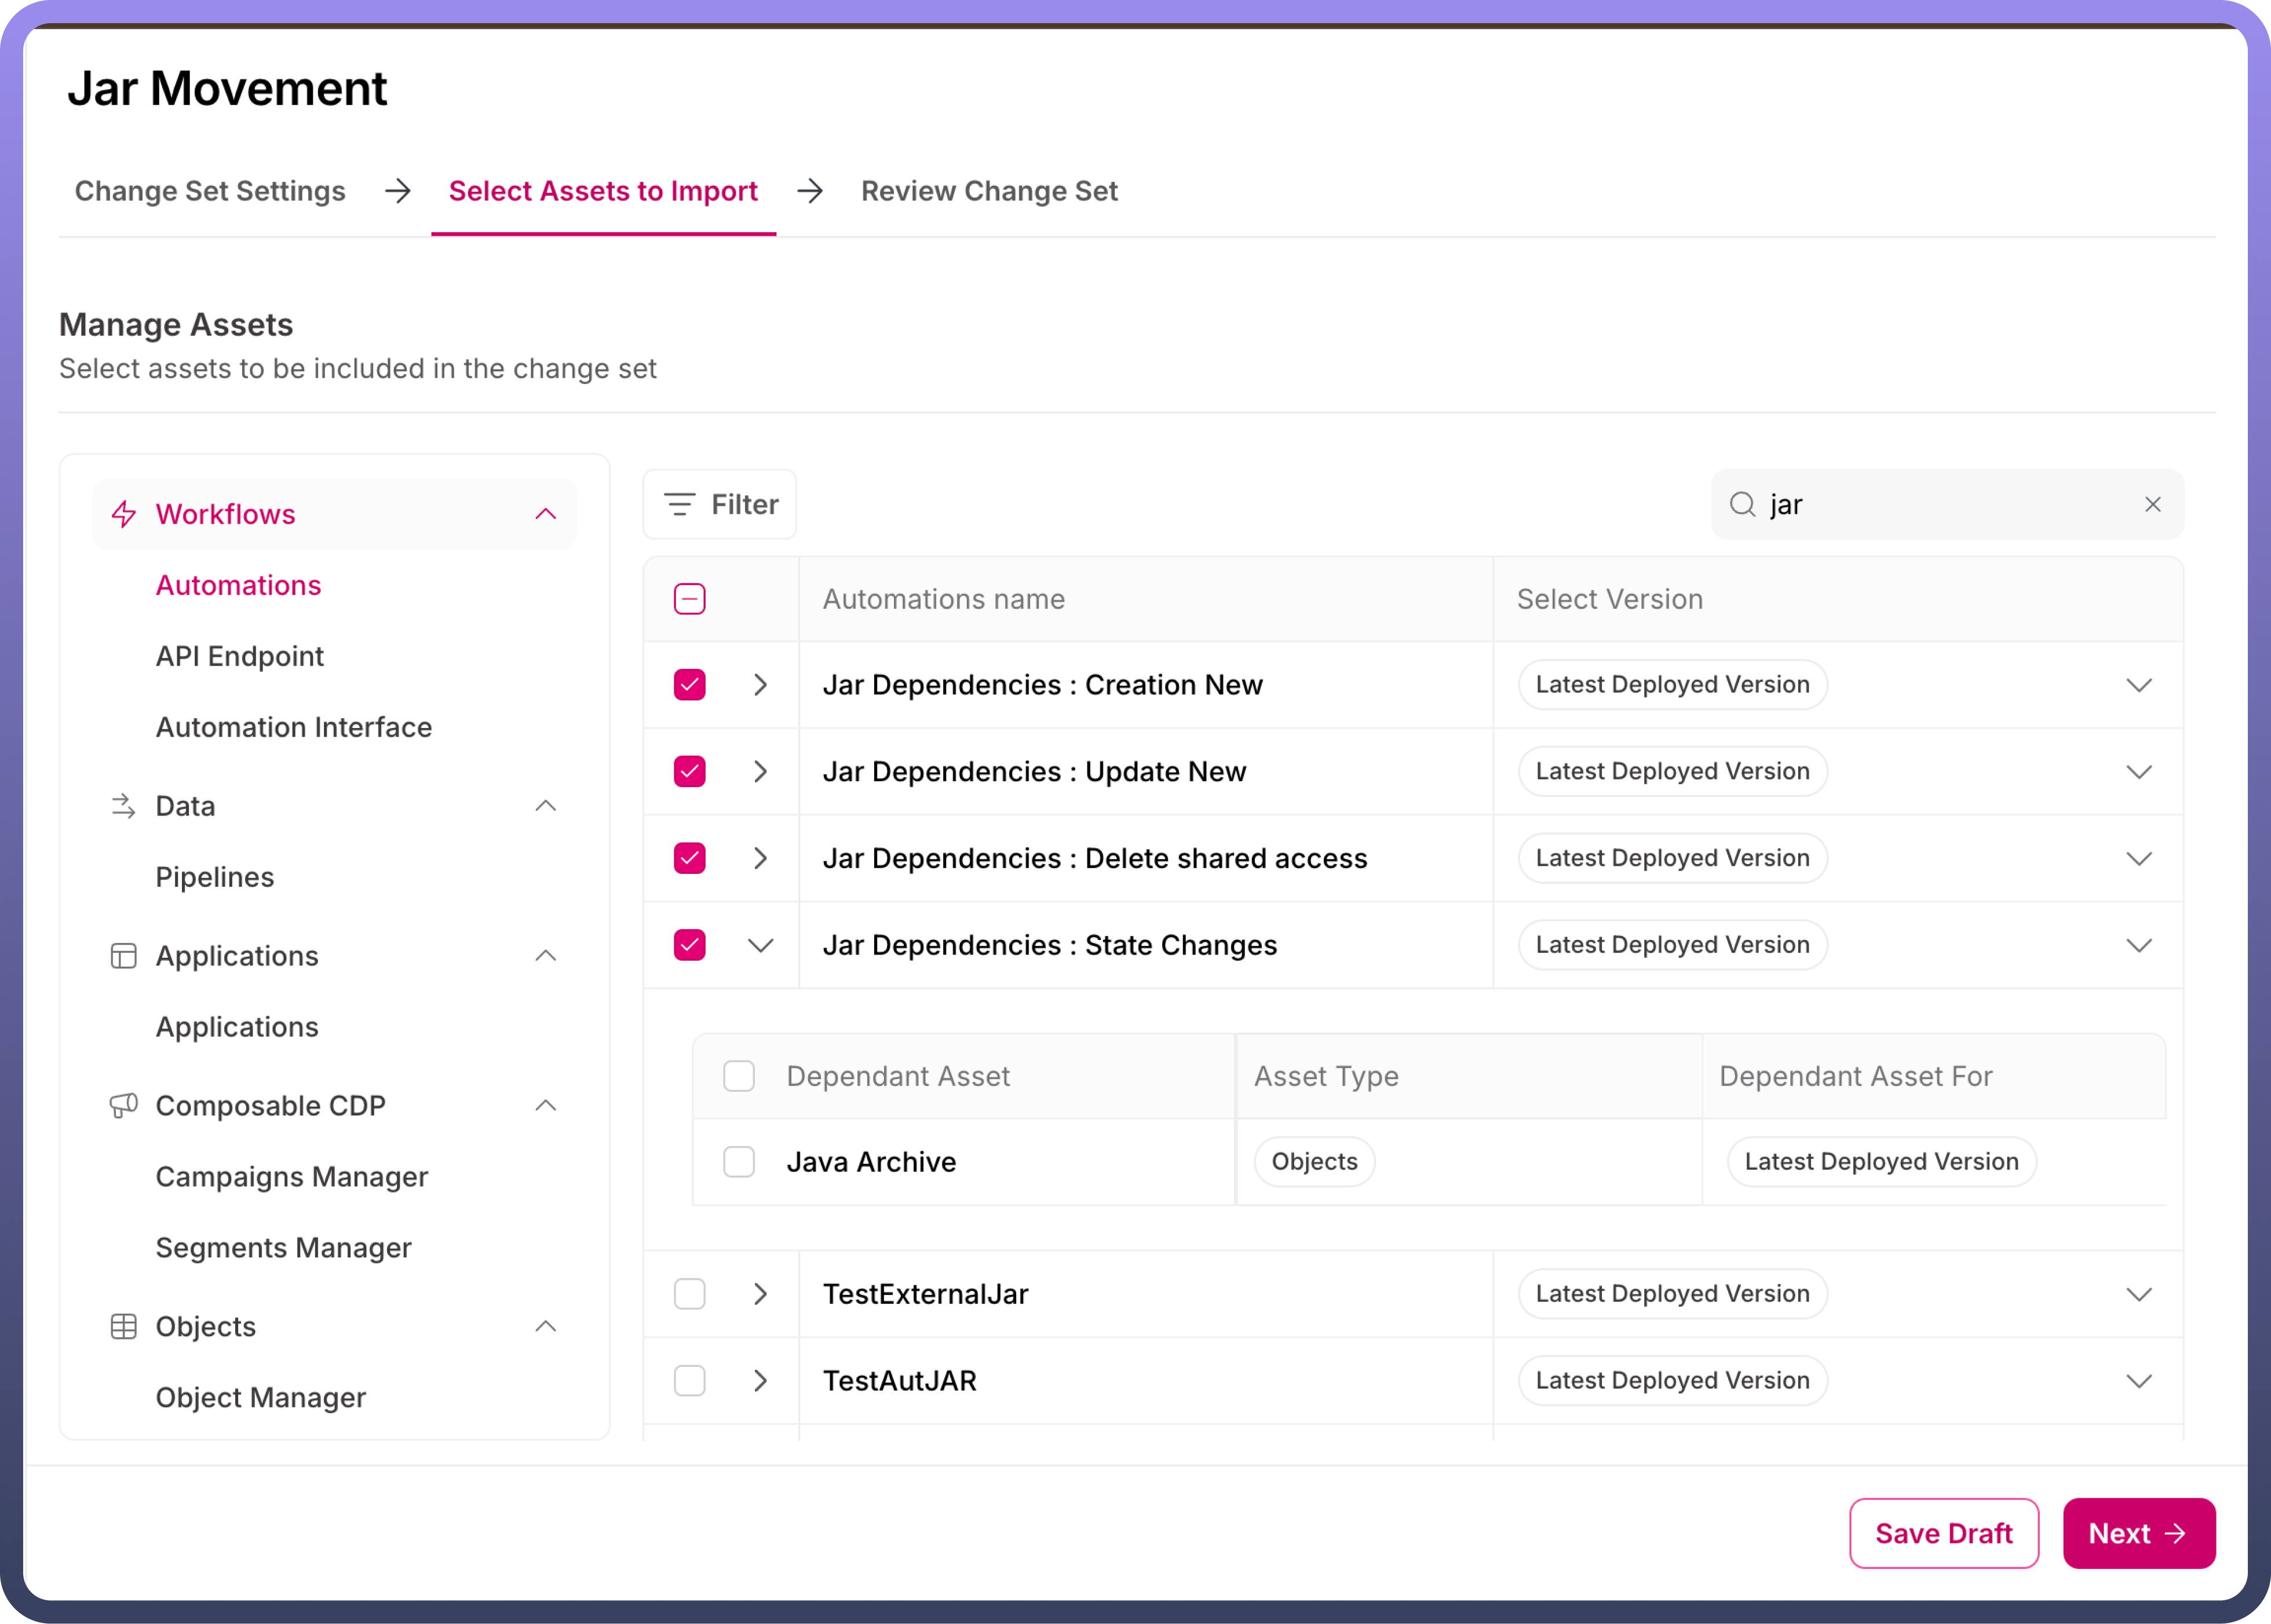2271x1624 pixels.
Task: Go to Review Change Set step
Action: 989,191
